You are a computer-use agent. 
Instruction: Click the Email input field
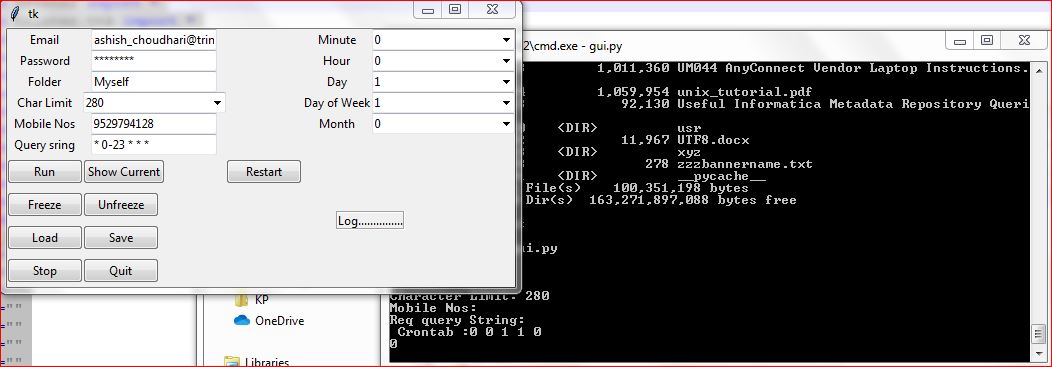154,40
